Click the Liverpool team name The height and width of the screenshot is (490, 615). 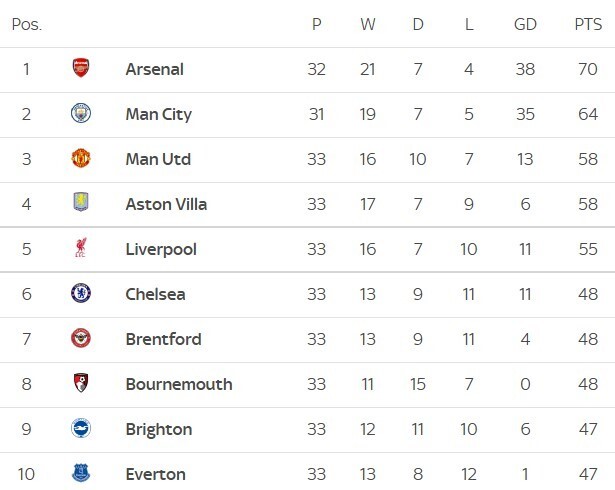[161, 249]
